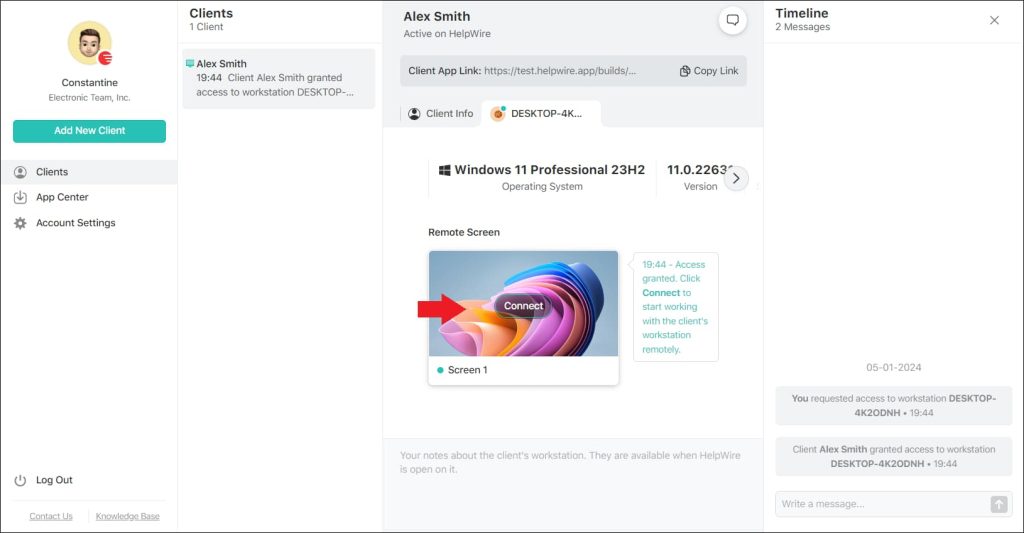Close the Timeline panel

[994, 20]
